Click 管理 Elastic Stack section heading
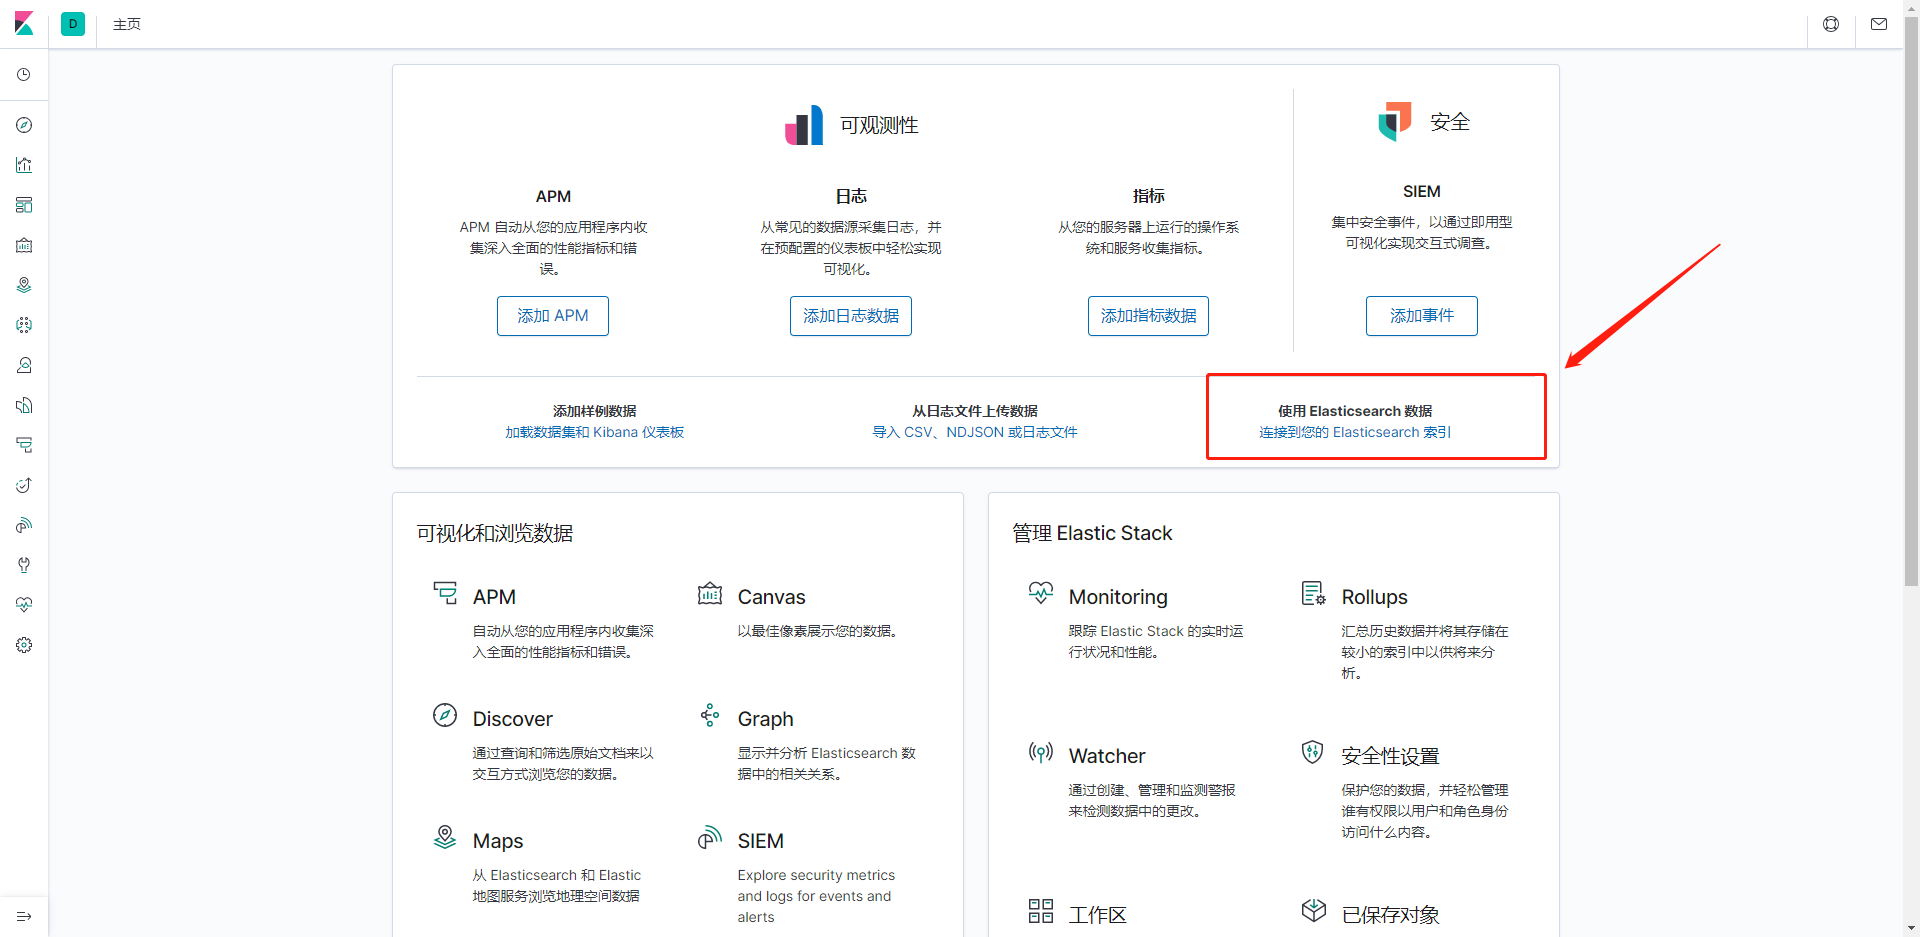This screenshot has width=1920, height=937. [1092, 533]
